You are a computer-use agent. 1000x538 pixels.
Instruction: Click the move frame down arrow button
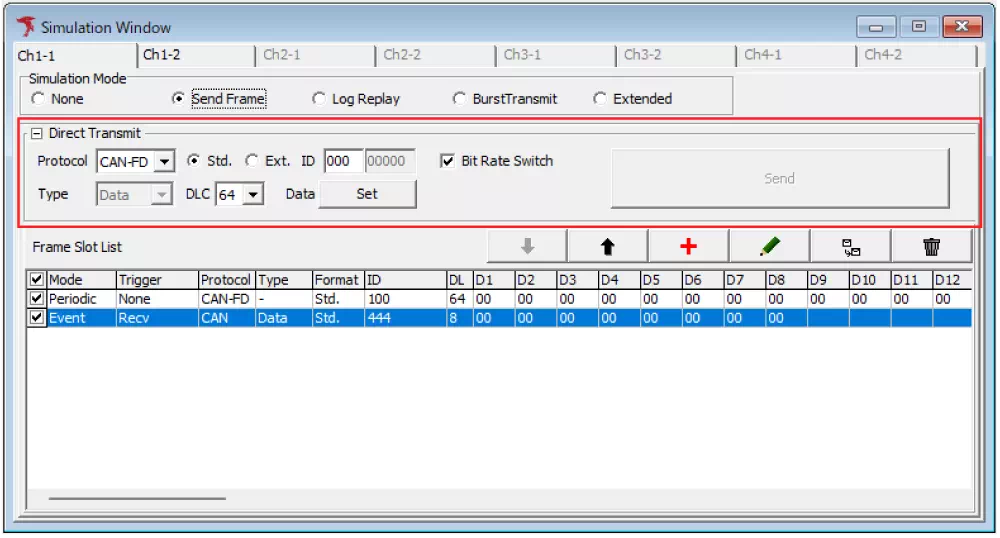[527, 247]
